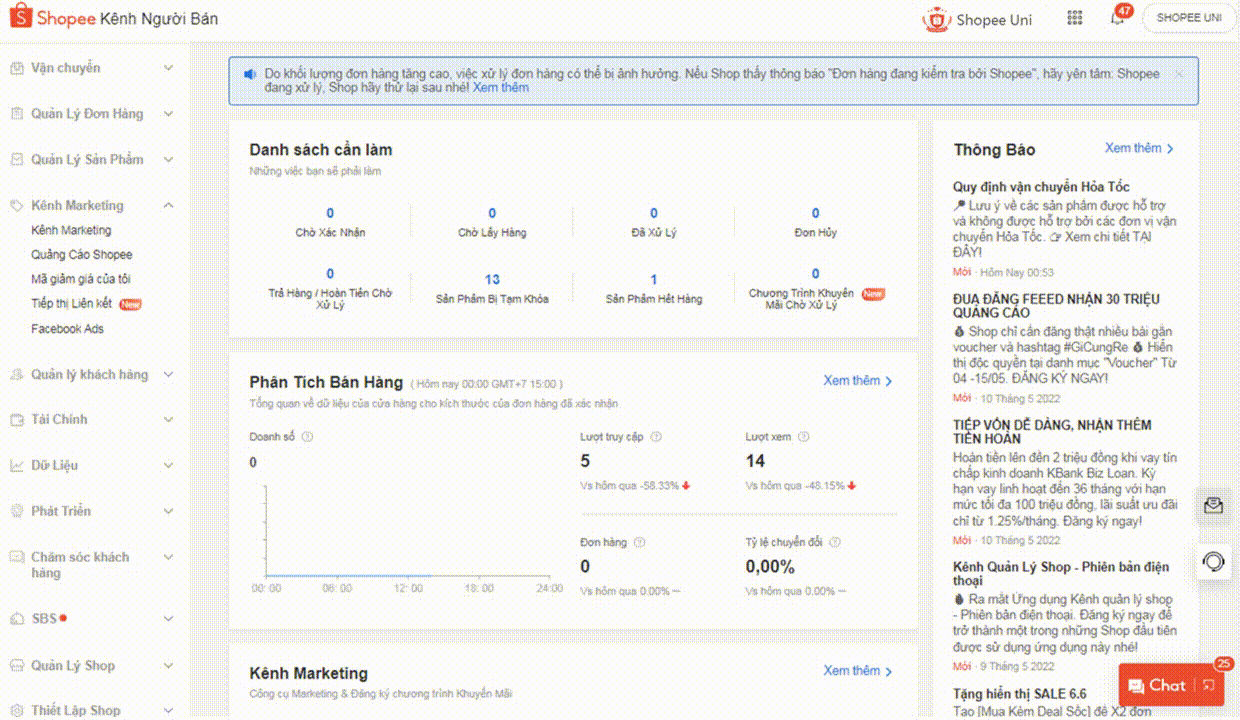Expand the Tài Chính sidebar section

[168, 419]
